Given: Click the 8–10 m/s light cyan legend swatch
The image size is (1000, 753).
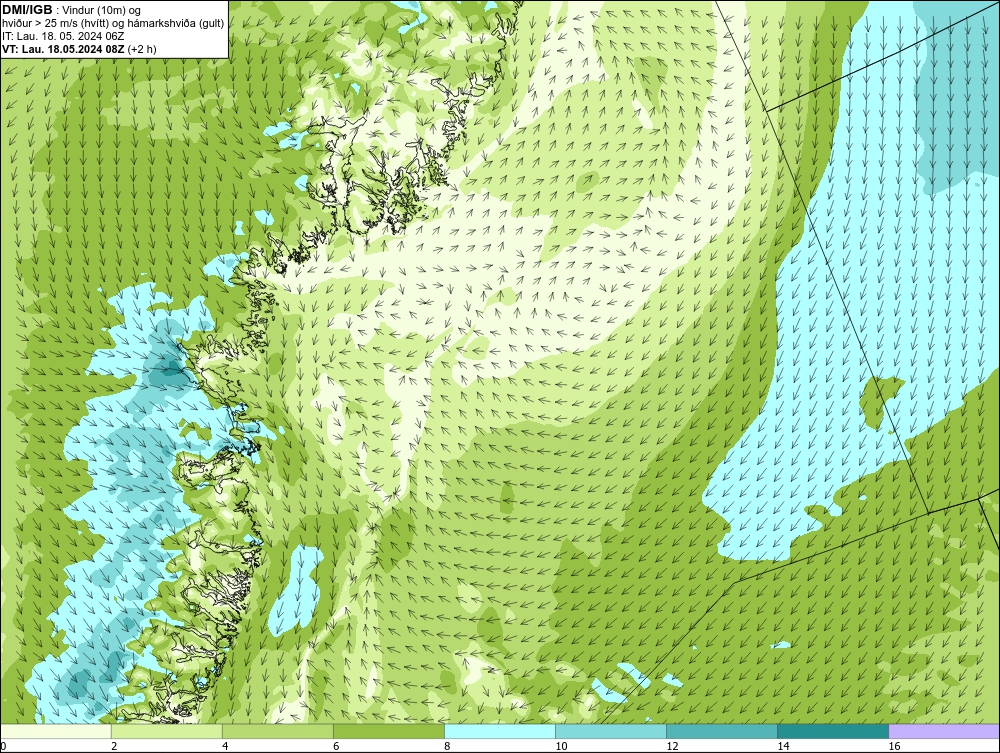Looking at the screenshot, I should (x=499, y=731).
